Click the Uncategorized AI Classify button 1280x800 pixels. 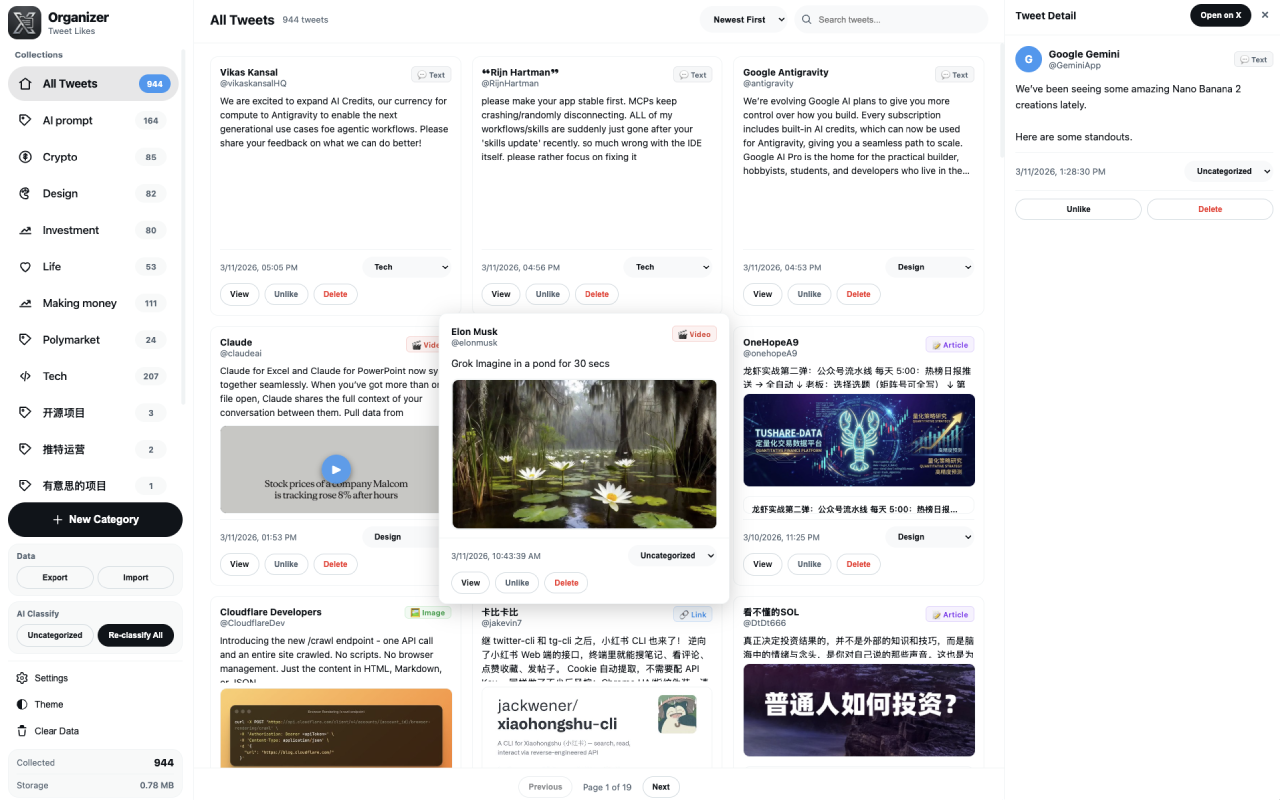click(x=55, y=635)
